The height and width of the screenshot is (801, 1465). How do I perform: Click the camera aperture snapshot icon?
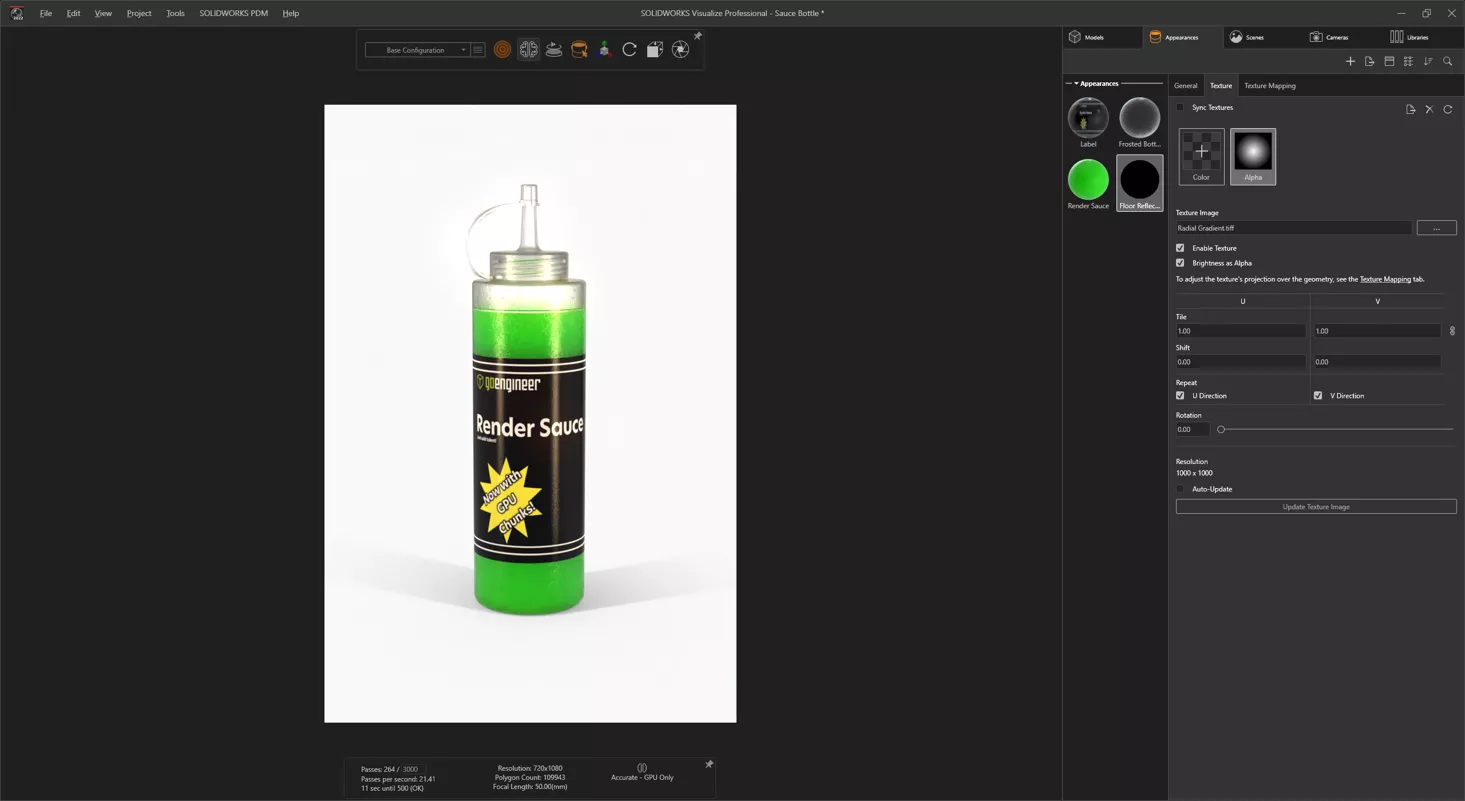680,50
